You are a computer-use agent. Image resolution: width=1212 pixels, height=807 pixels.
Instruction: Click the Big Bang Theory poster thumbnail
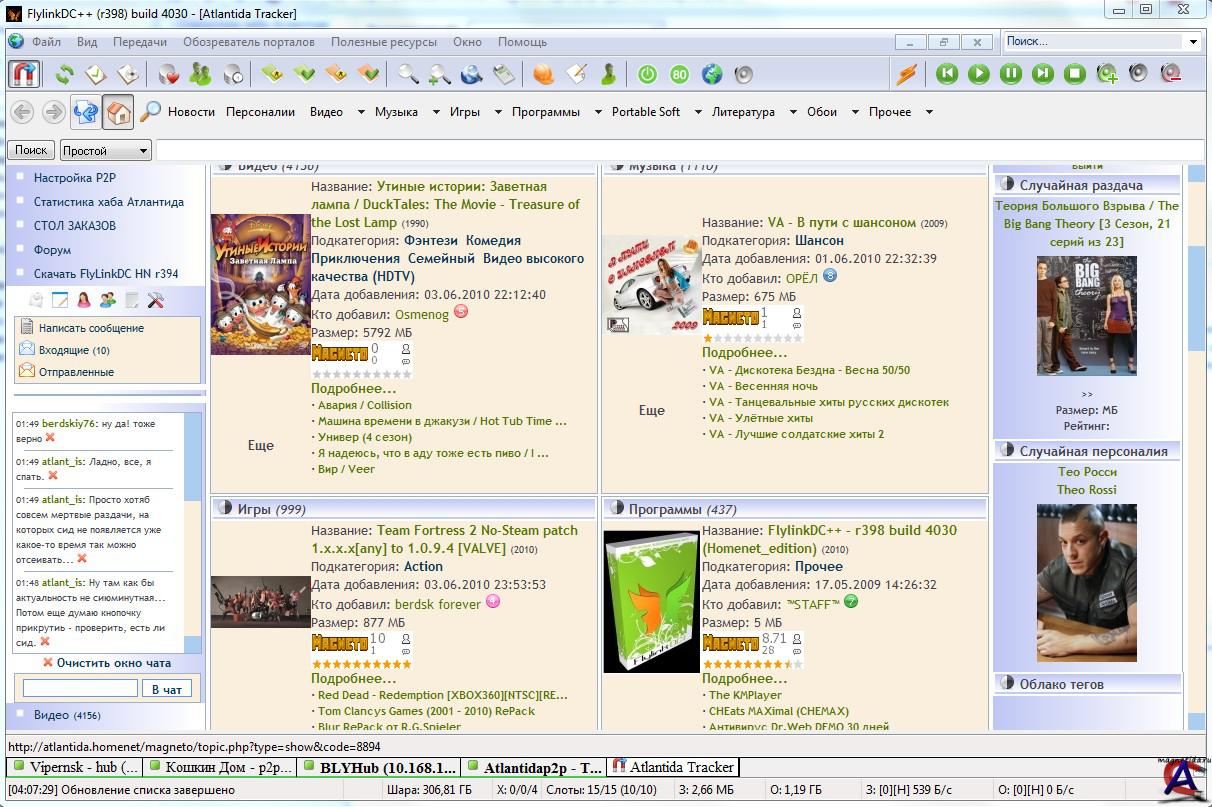[1086, 315]
